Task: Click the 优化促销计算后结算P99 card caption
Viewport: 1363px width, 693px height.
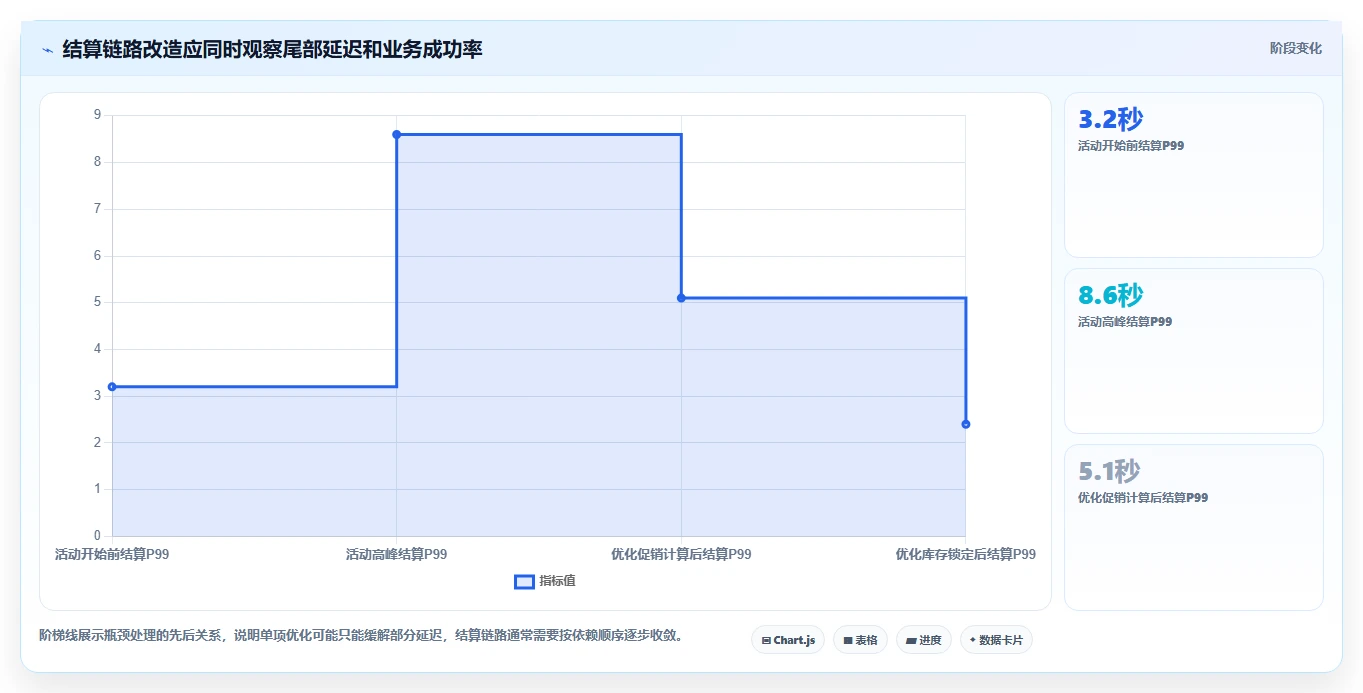Action: (x=1143, y=498)
